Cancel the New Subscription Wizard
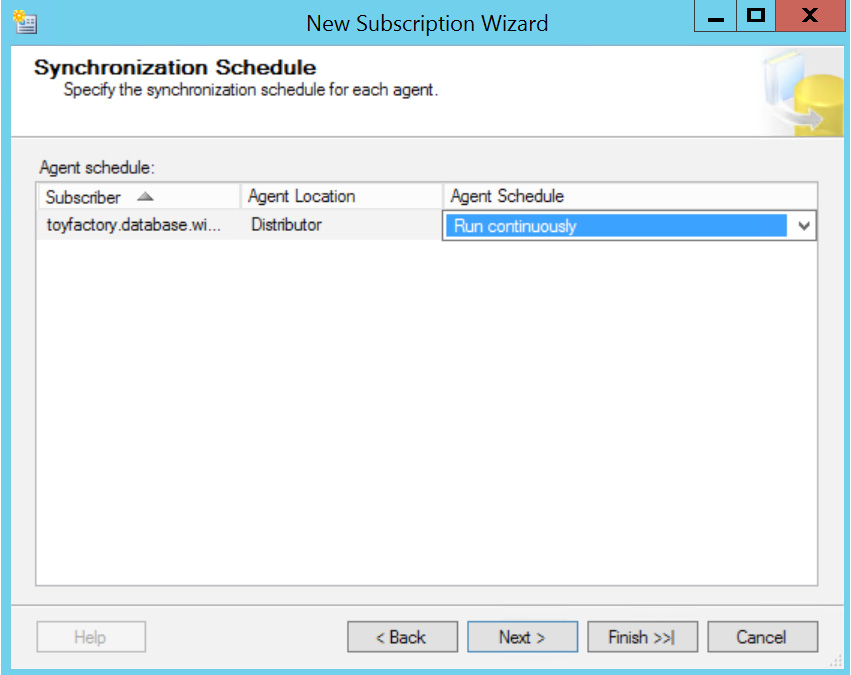 pos(762,637)
